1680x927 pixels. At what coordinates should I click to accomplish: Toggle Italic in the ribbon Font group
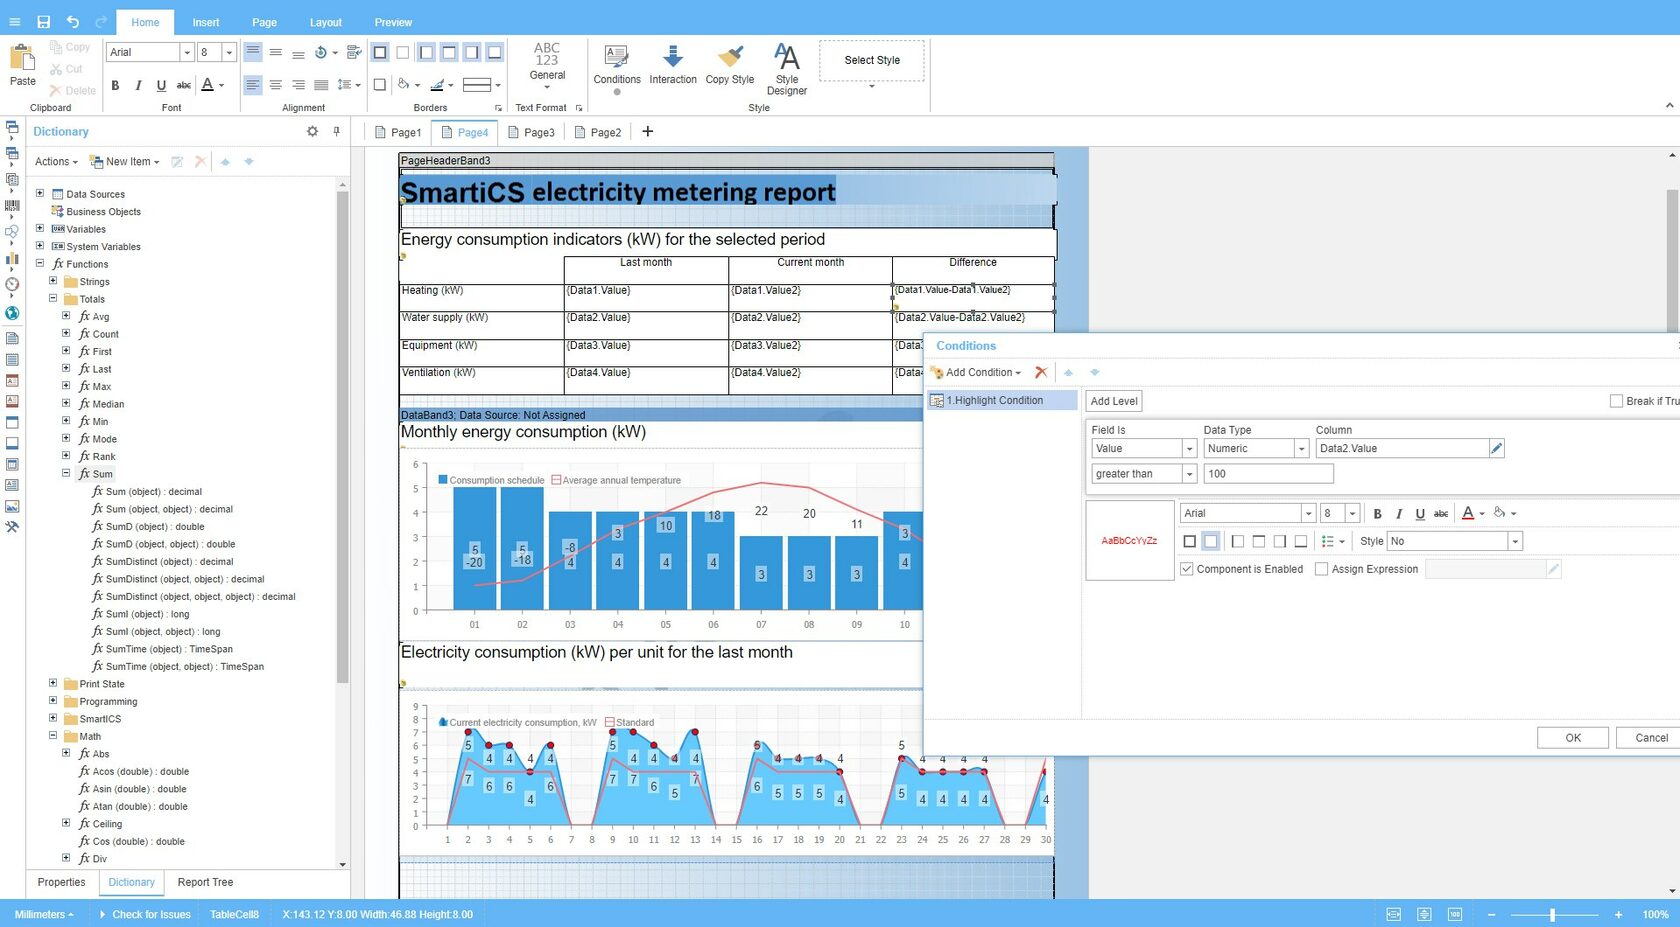(138, 85)
